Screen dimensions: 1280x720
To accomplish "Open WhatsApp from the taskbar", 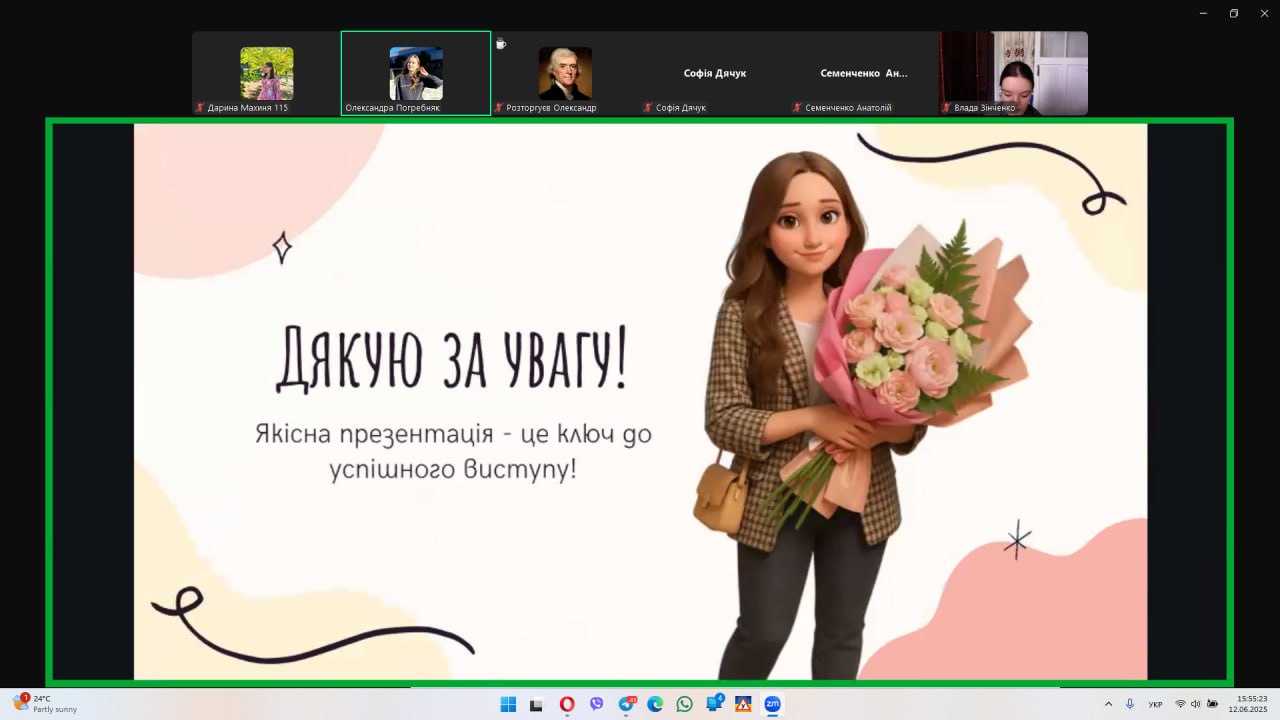I will coord(684,704).
